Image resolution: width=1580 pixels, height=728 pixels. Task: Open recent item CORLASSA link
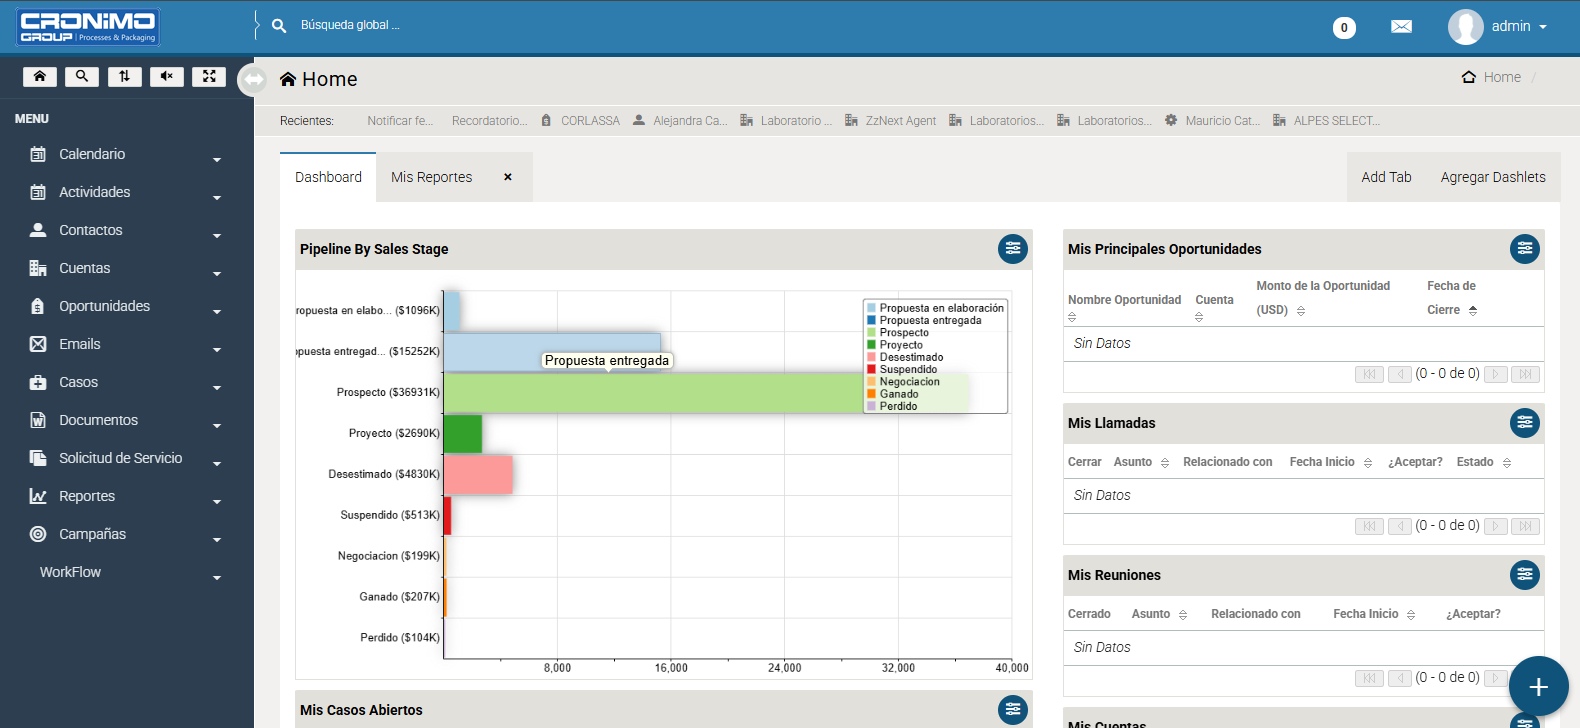(x=590, y=121)
